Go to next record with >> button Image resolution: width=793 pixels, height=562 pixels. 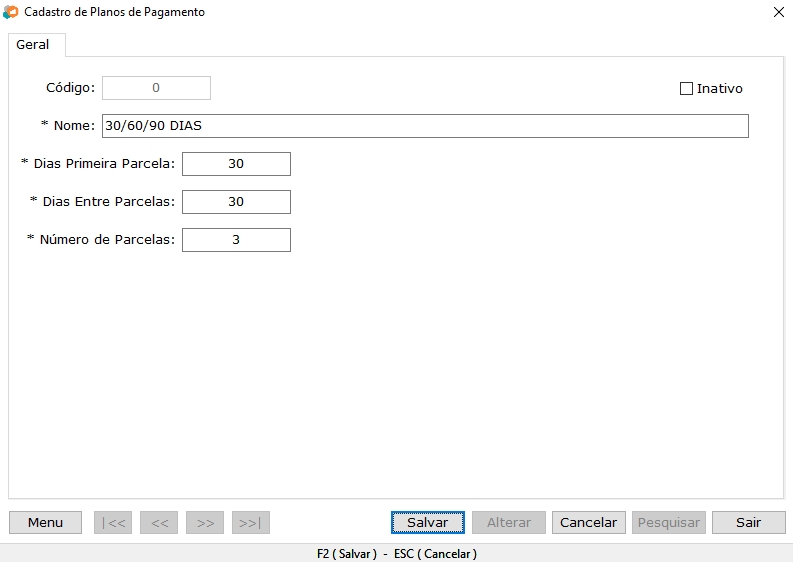point(205,523)
